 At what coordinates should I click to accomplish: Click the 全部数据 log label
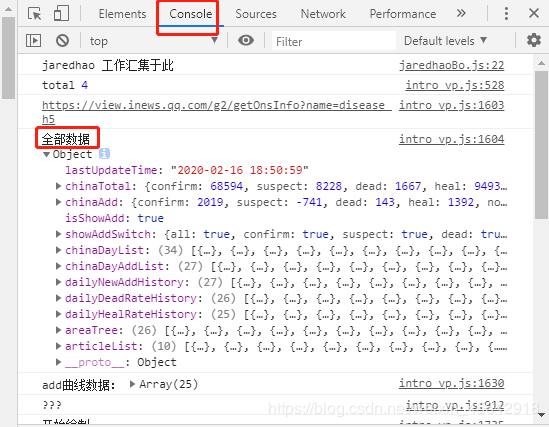[x=66, y=139]
